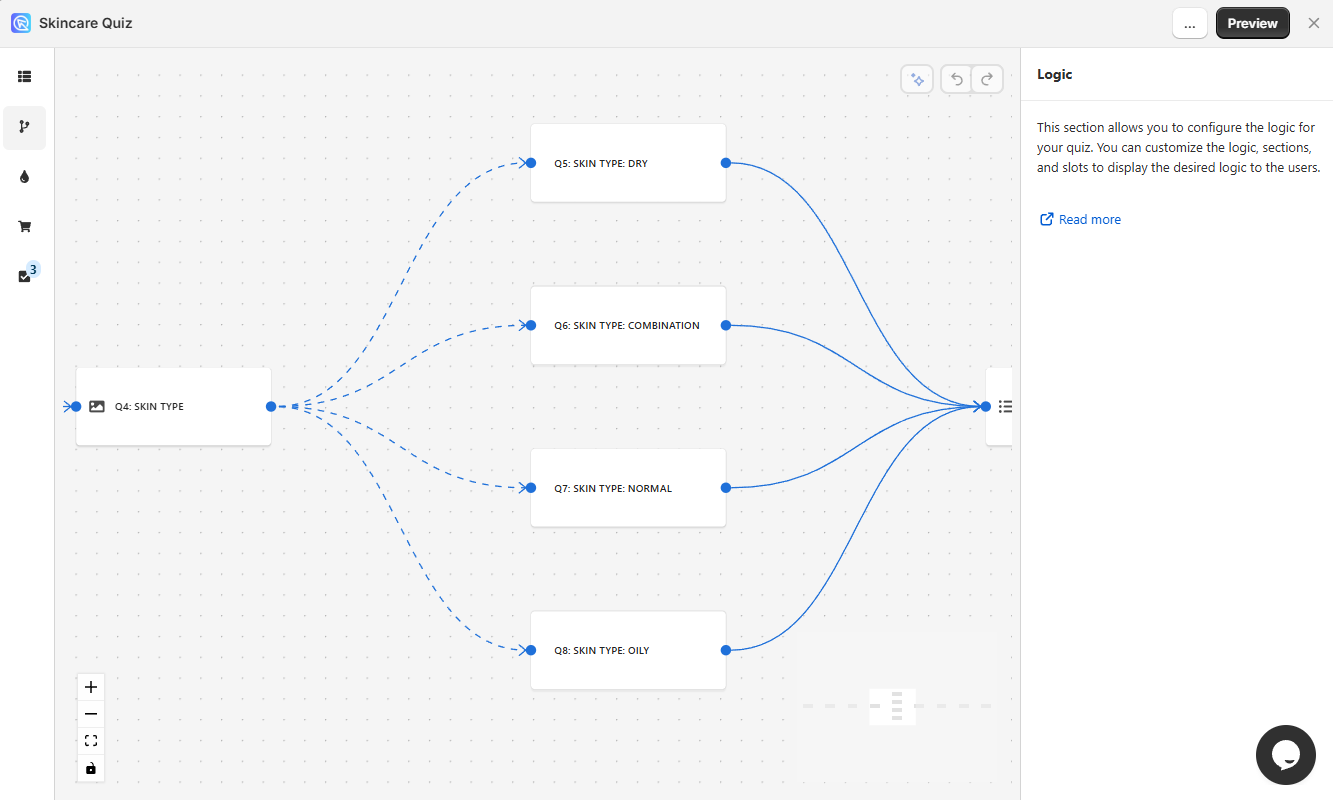The width and height of the screenshot is (1333, 800).
Task: Open the shopping cart sidebar icon
Action: [24, 227]
